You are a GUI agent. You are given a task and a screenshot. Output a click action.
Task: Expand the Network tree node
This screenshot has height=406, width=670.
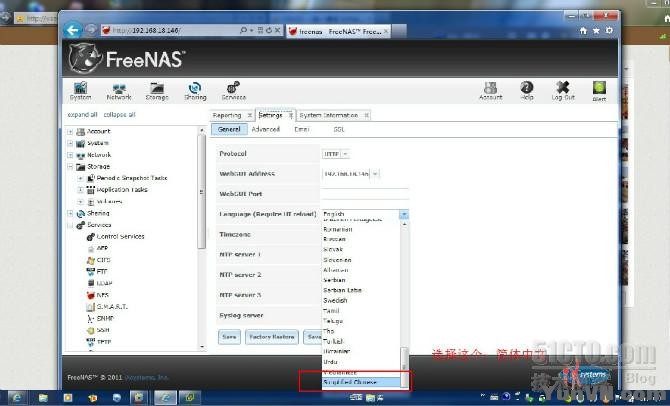(70, 155)
